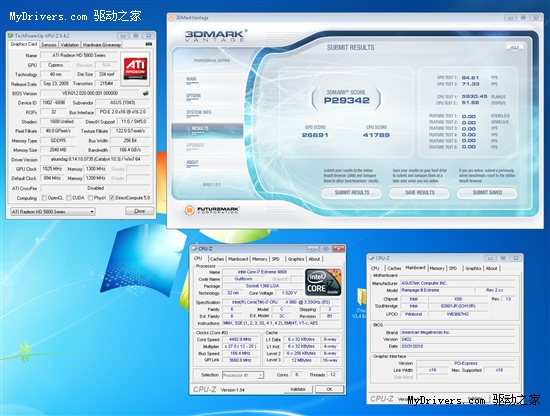
Task: Select the desktop folder icon beside CPU-Z
Action: tap(361, 298)
